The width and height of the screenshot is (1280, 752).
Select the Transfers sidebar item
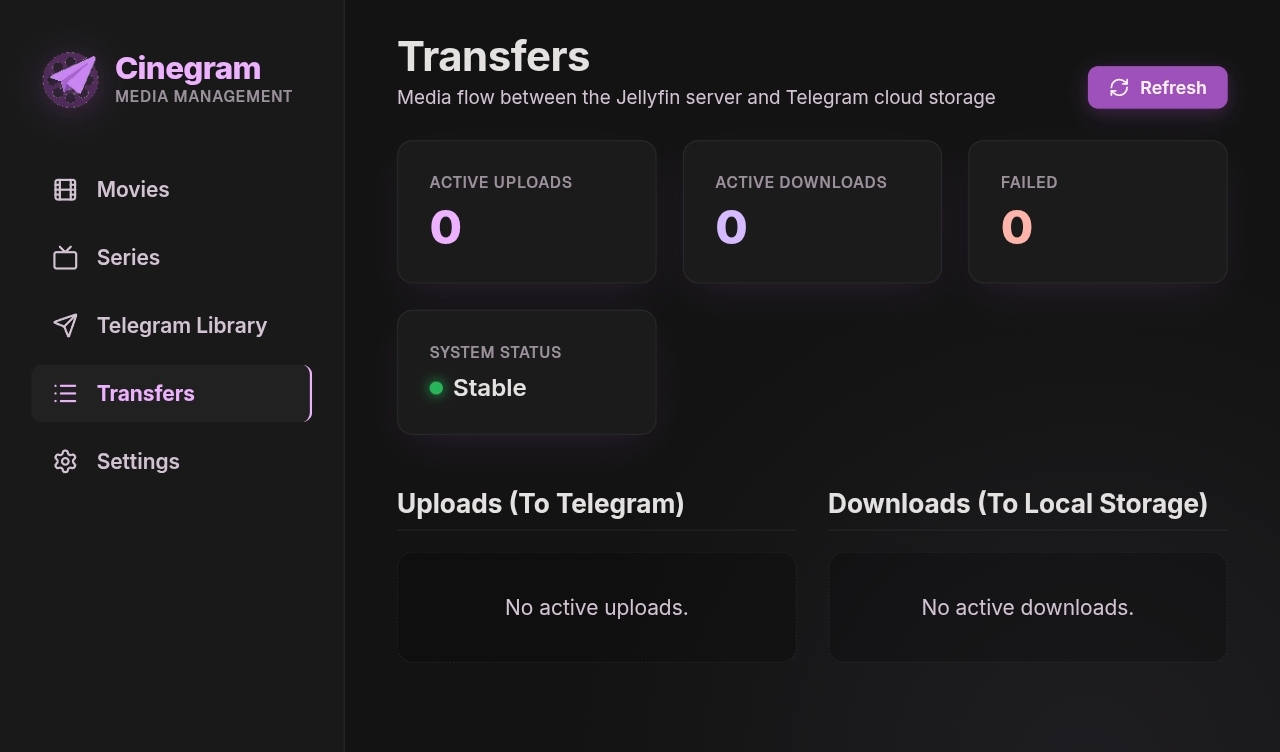pyautogui.click(x=171, y=394)
